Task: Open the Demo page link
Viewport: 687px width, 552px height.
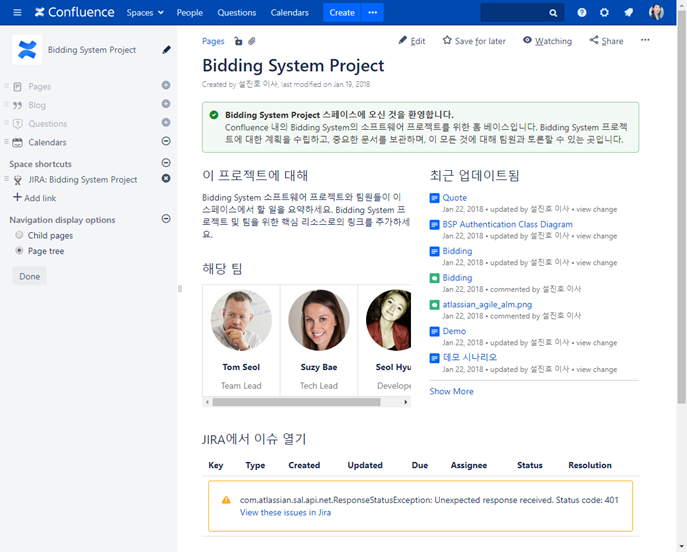Action: [454, 331]
